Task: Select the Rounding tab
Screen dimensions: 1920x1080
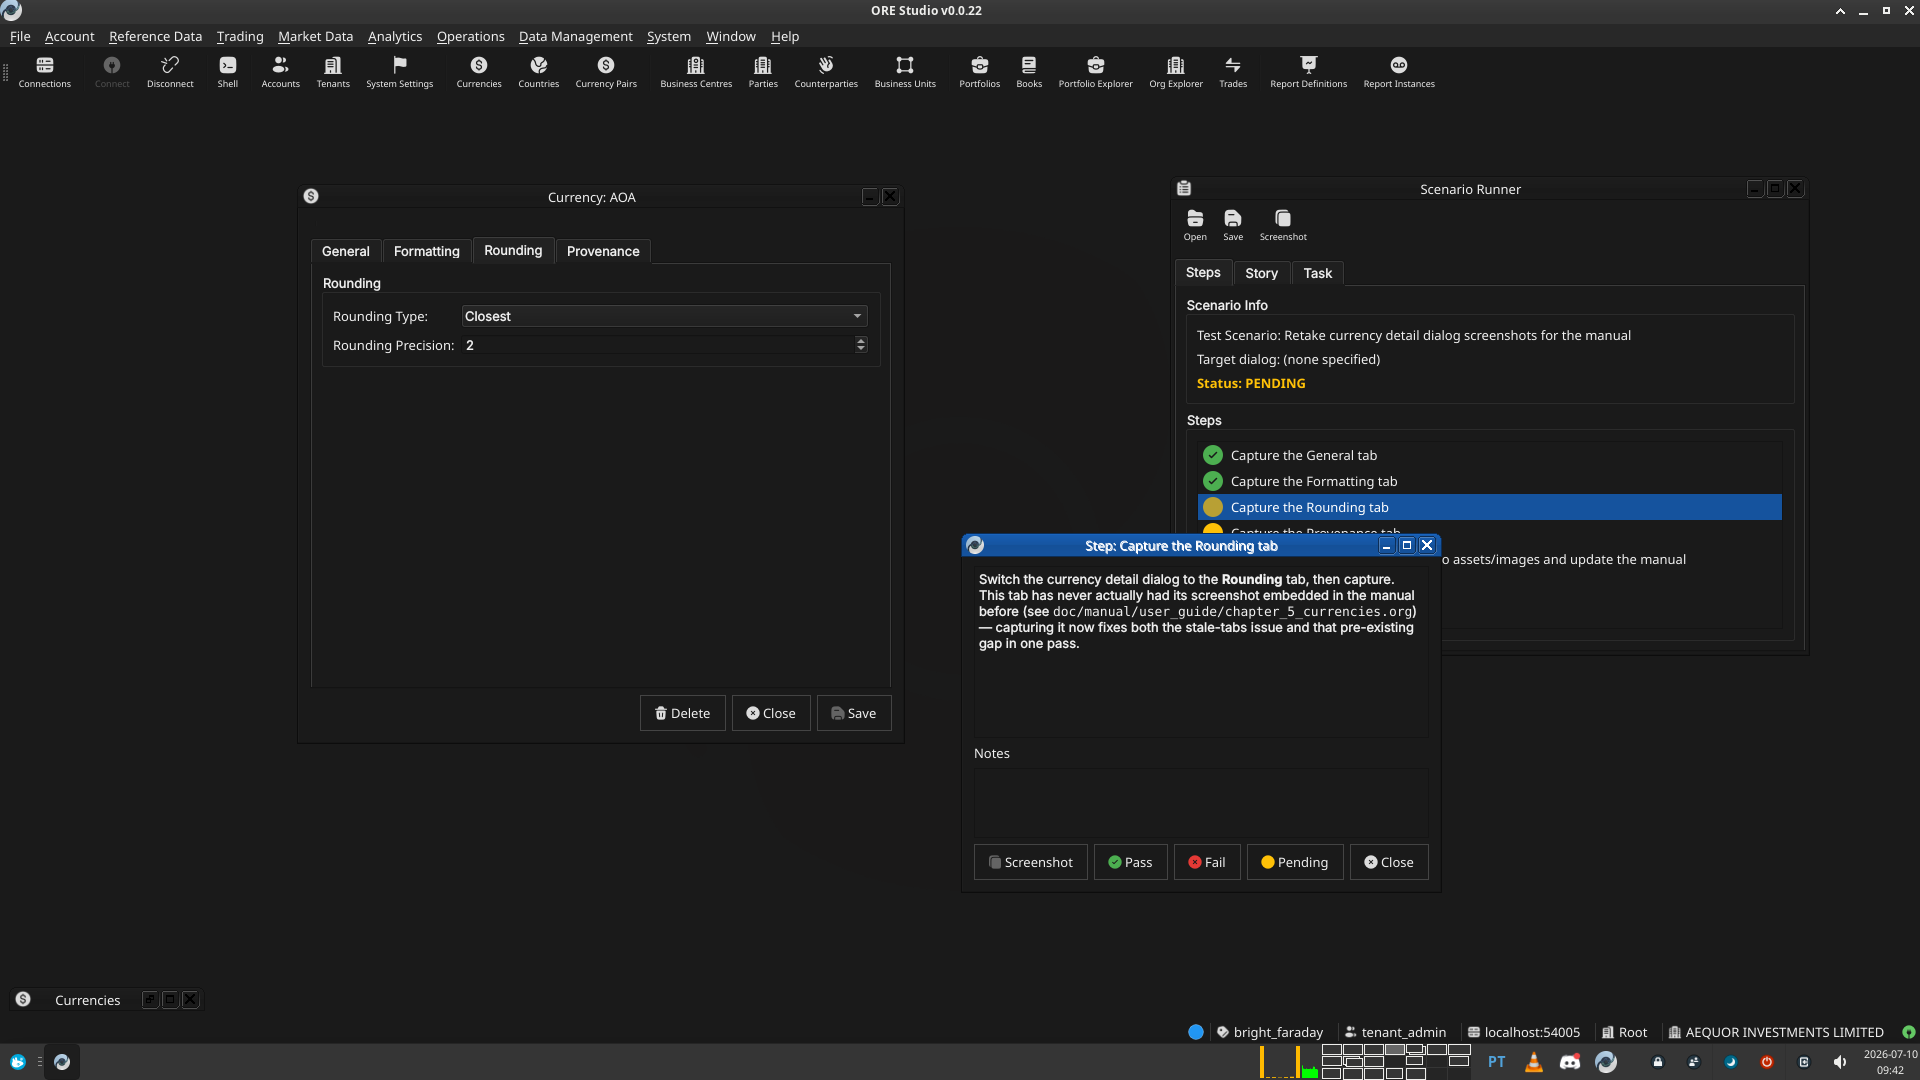Action: click(x=513, y=250)
